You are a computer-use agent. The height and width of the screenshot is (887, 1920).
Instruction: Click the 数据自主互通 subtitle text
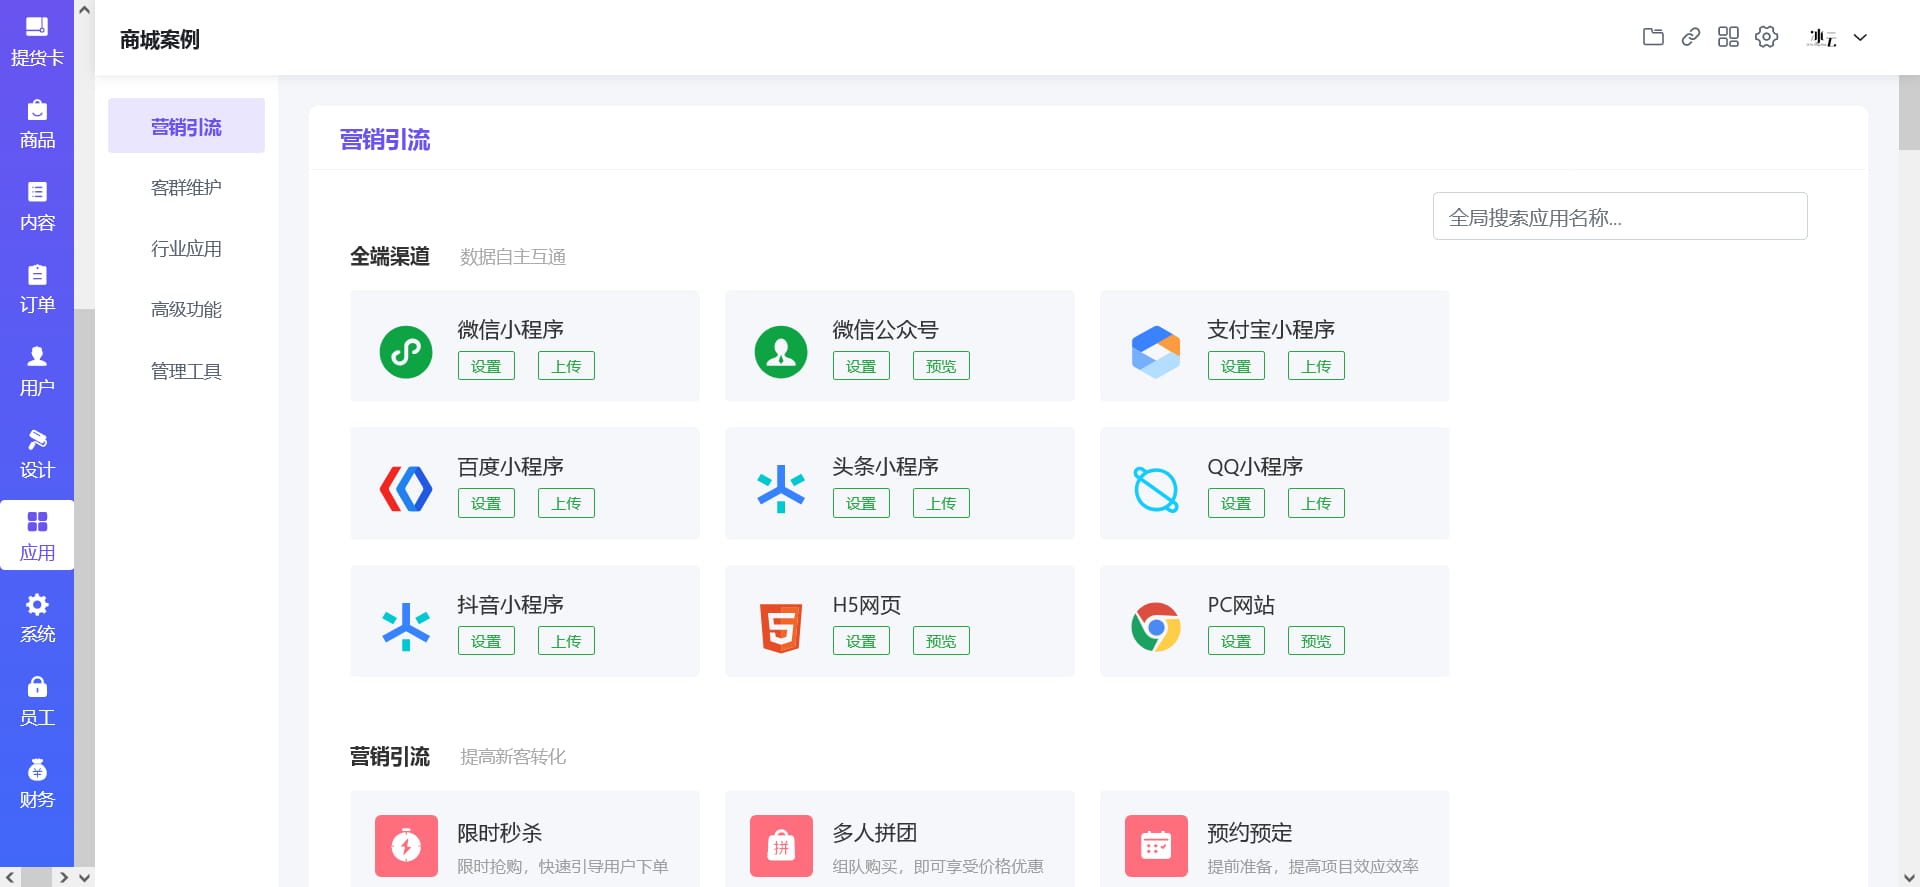click(513, 257)
